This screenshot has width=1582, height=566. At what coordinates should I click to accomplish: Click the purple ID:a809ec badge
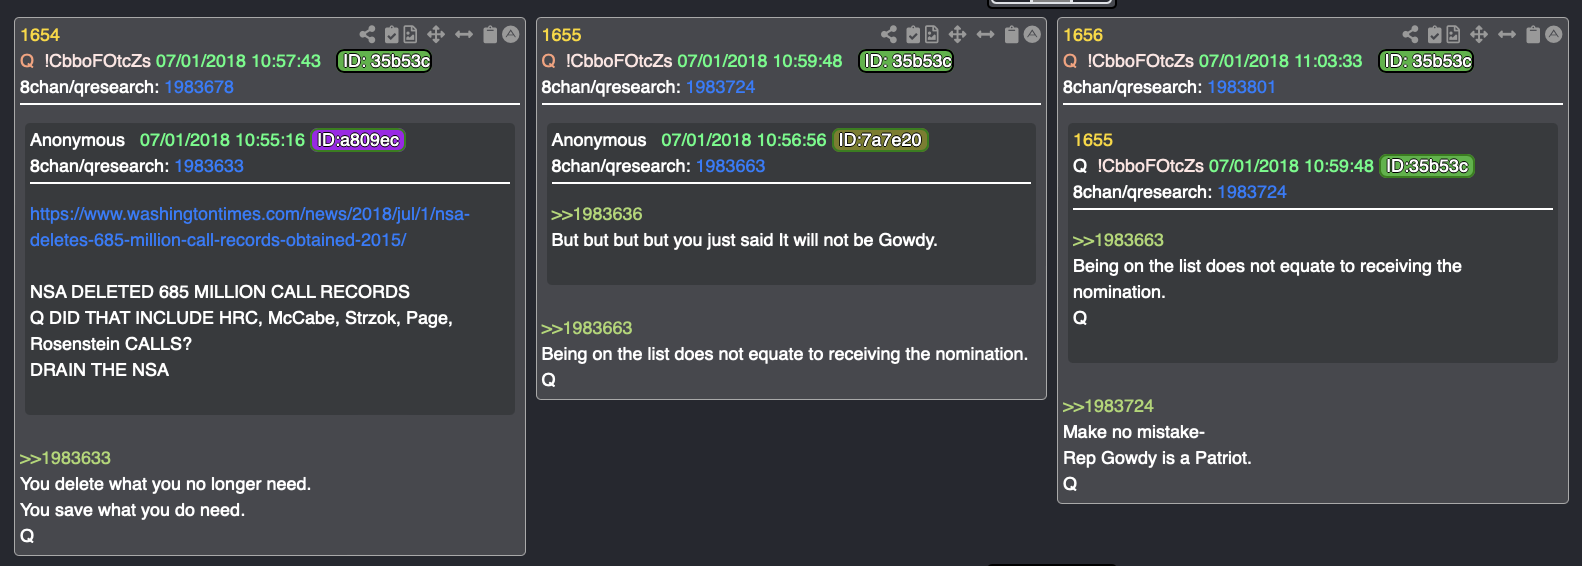358,140
